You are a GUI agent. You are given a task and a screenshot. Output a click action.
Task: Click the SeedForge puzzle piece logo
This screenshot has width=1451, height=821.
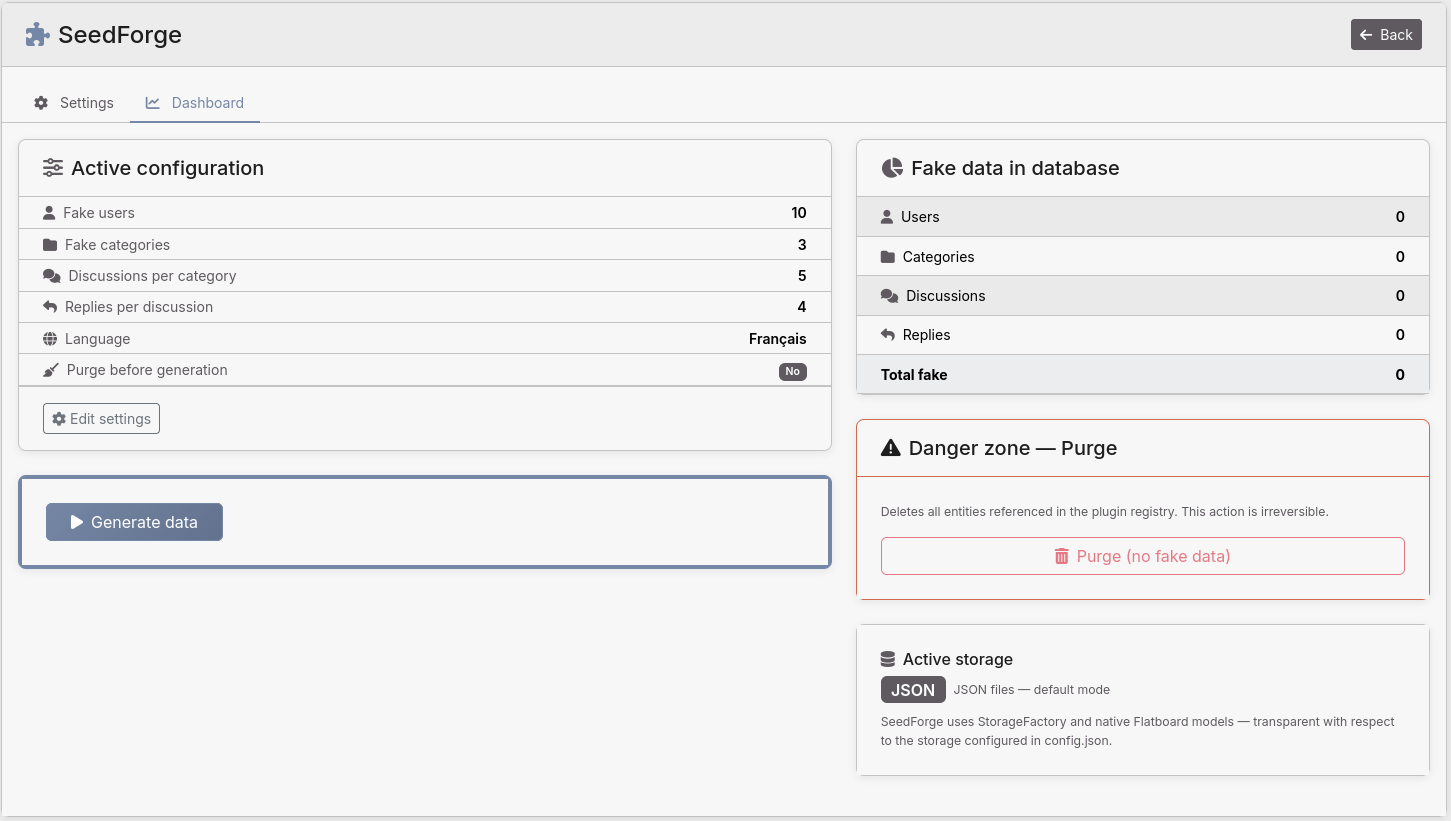point(37,33)
